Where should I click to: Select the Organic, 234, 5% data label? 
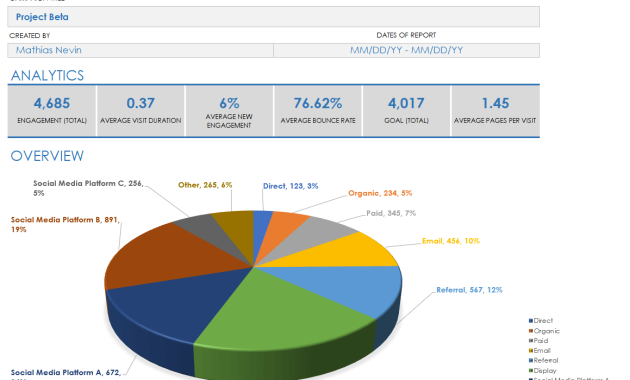[380, 193]
